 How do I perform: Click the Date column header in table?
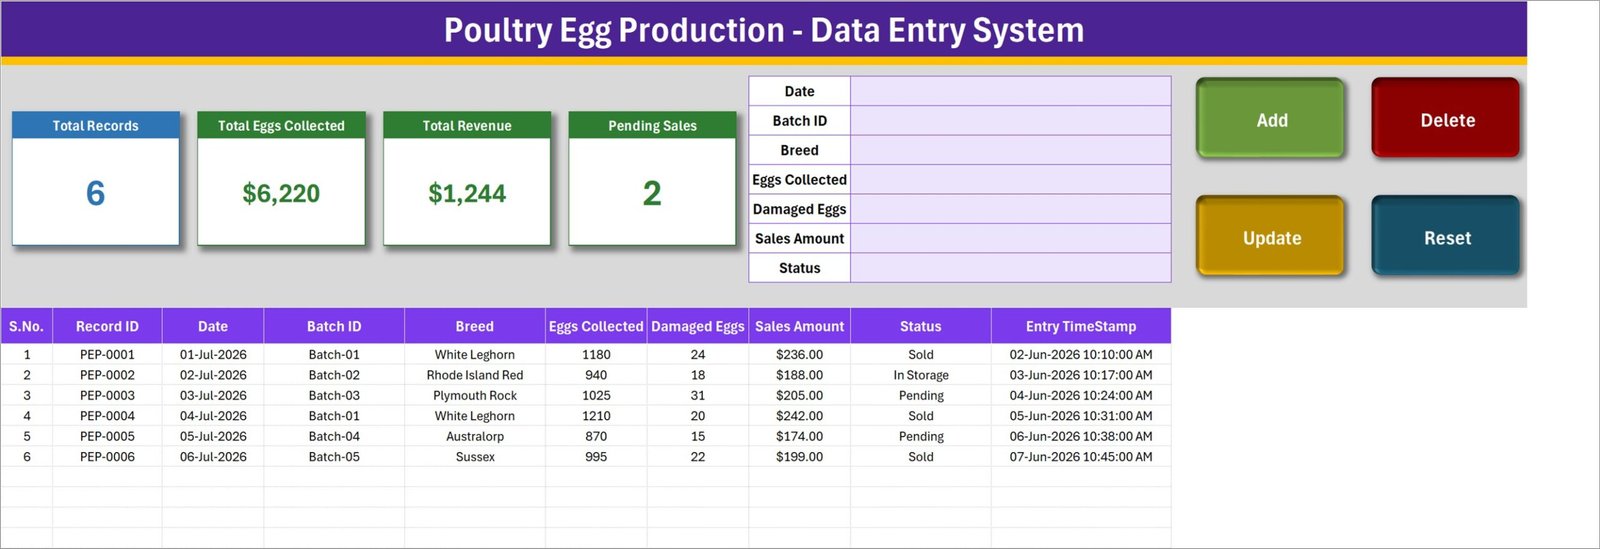[213, 326]
